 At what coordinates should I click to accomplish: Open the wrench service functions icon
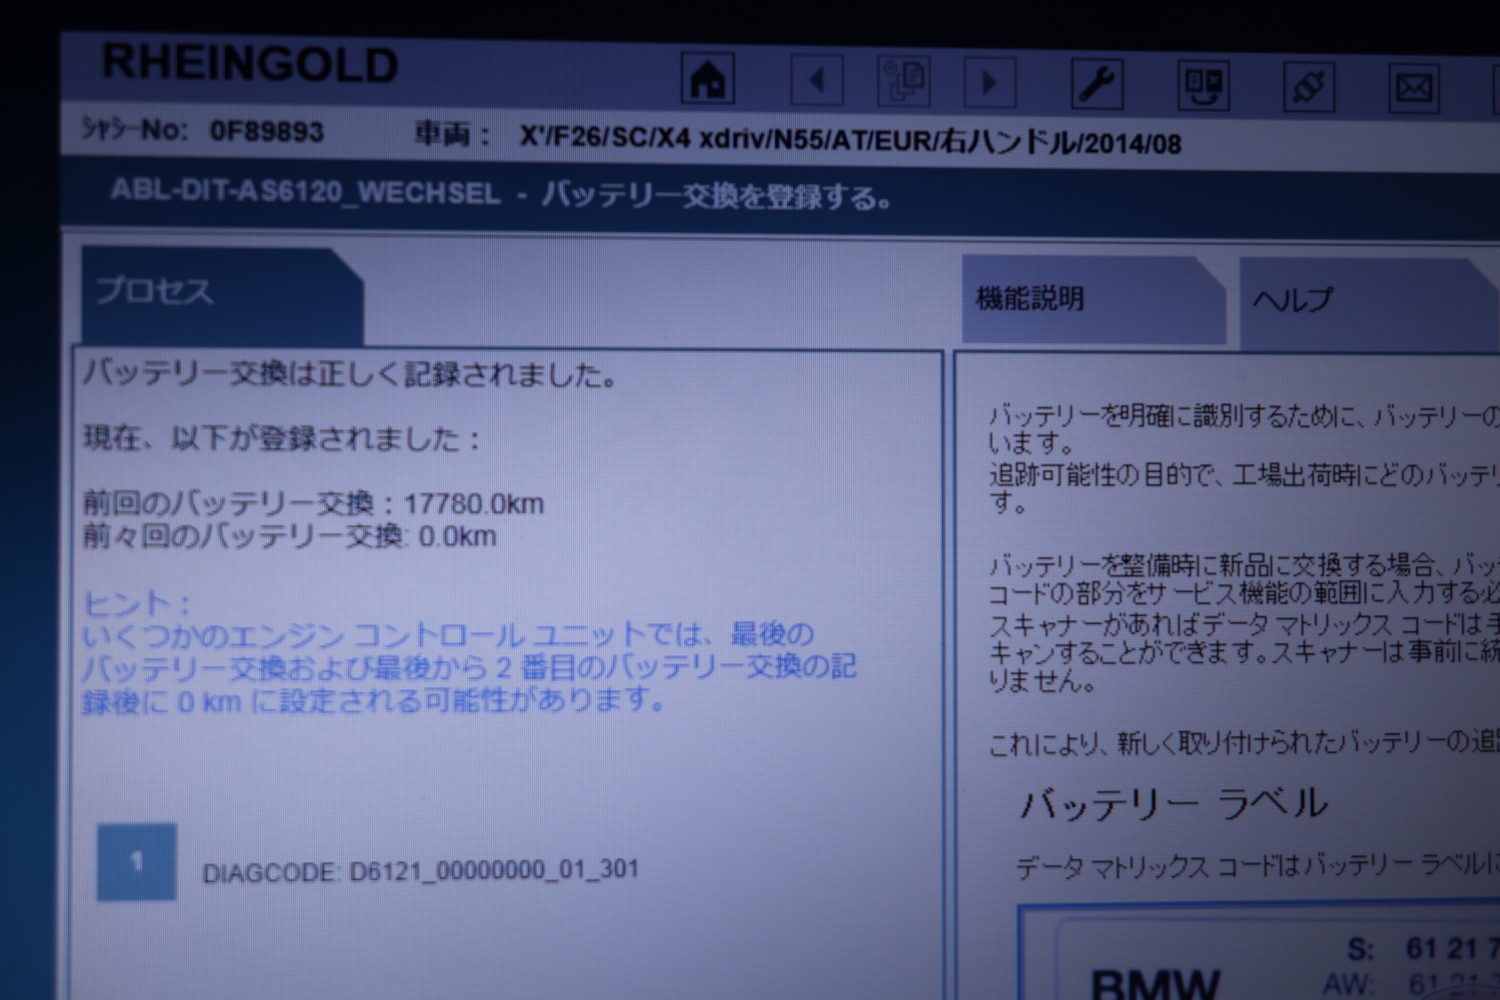pos(1097,84)
